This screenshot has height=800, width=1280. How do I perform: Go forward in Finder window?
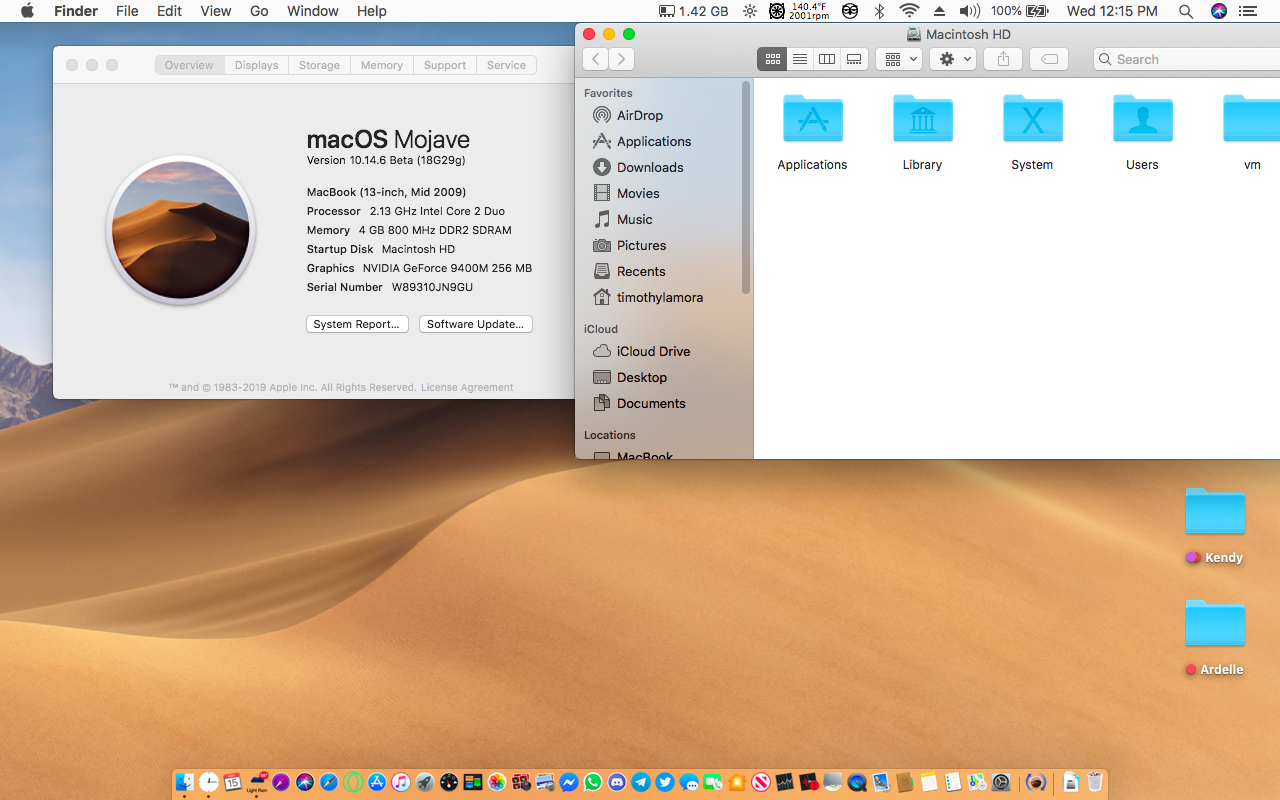point(622,59)
